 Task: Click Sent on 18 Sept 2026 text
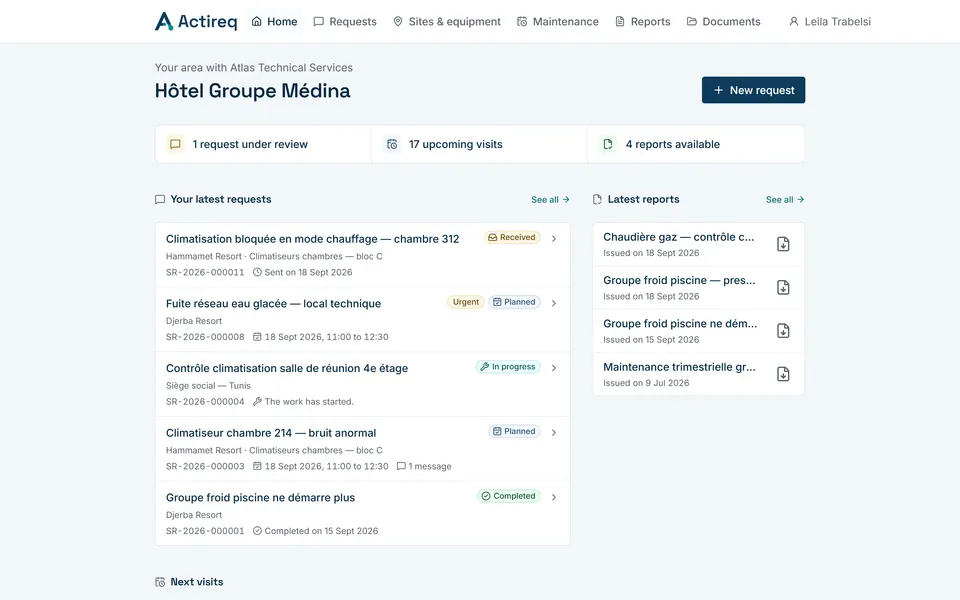pyautogui.click(x=308, y=272)
